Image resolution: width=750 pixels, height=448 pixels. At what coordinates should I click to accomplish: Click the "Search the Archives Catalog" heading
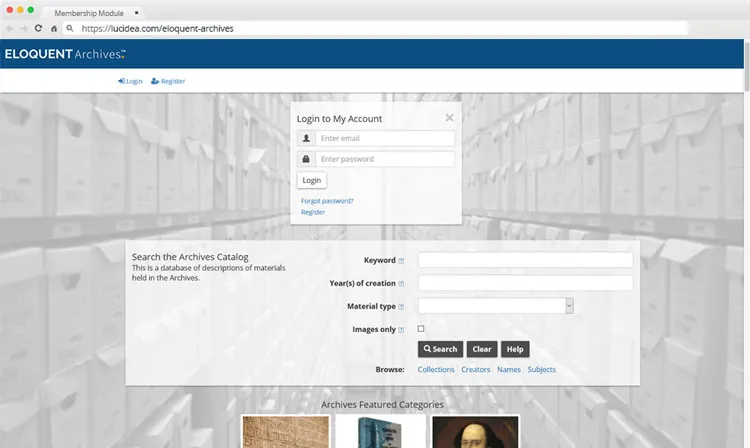point(190,257)
